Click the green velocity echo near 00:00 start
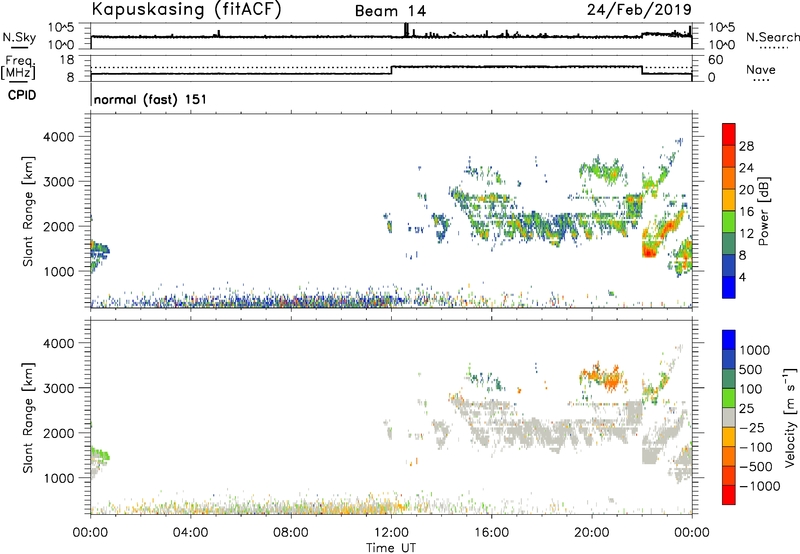 tap(100, 454)
